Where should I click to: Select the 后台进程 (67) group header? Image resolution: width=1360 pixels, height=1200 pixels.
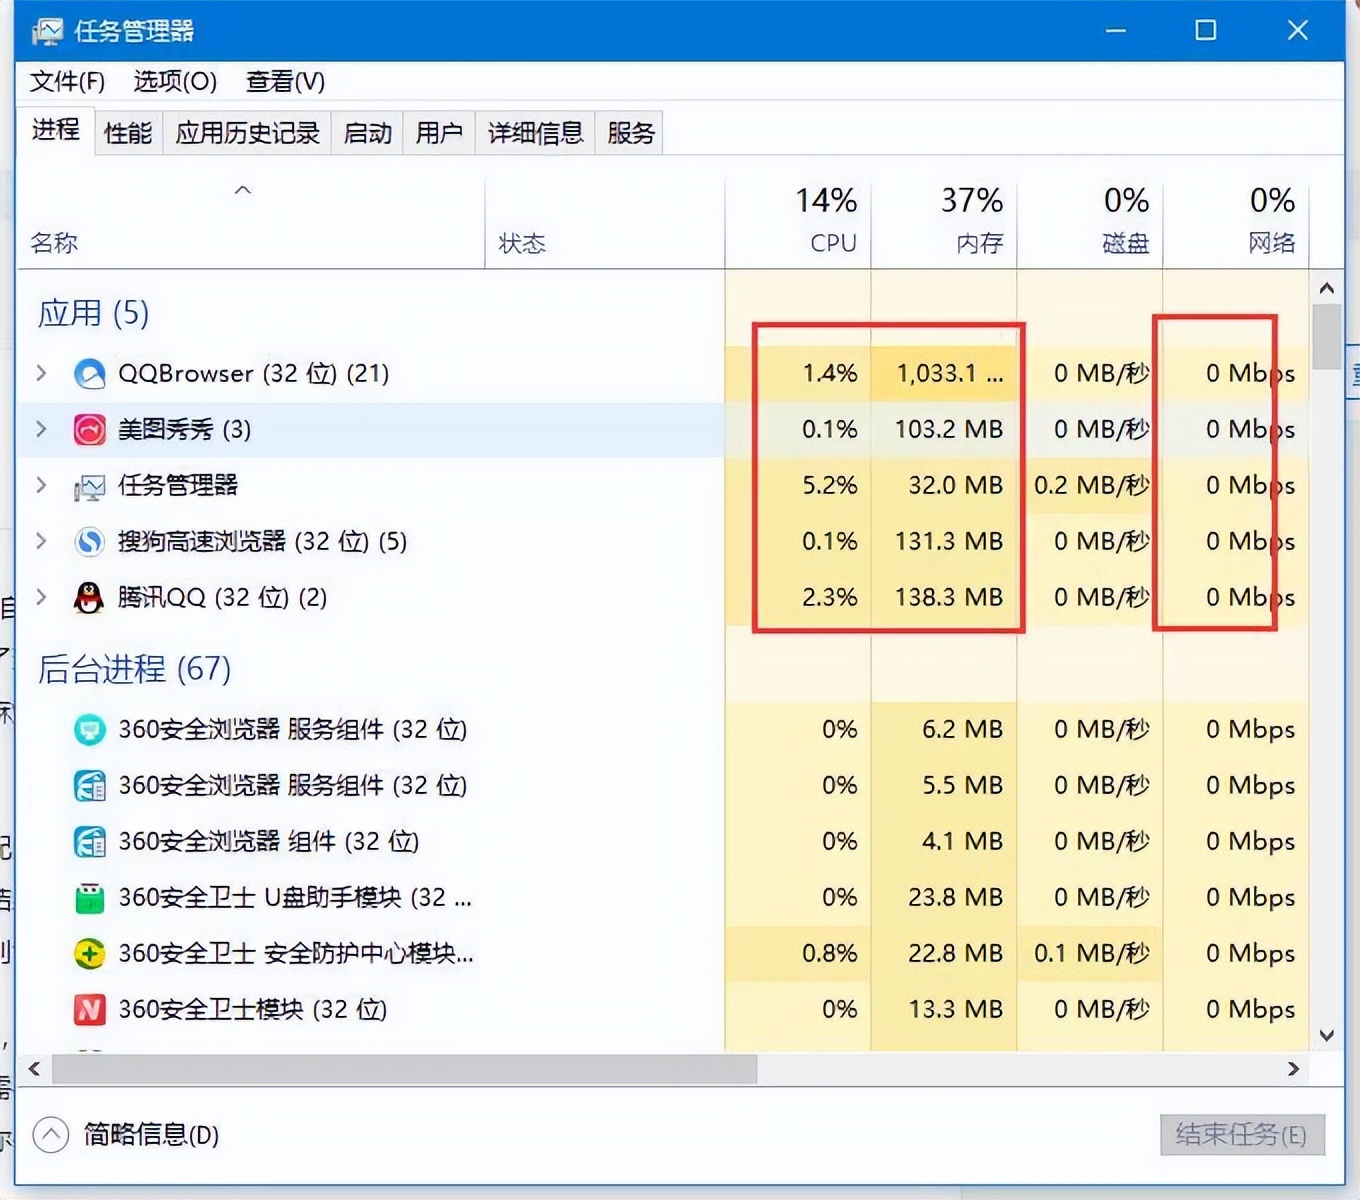(x=134, y=669)
